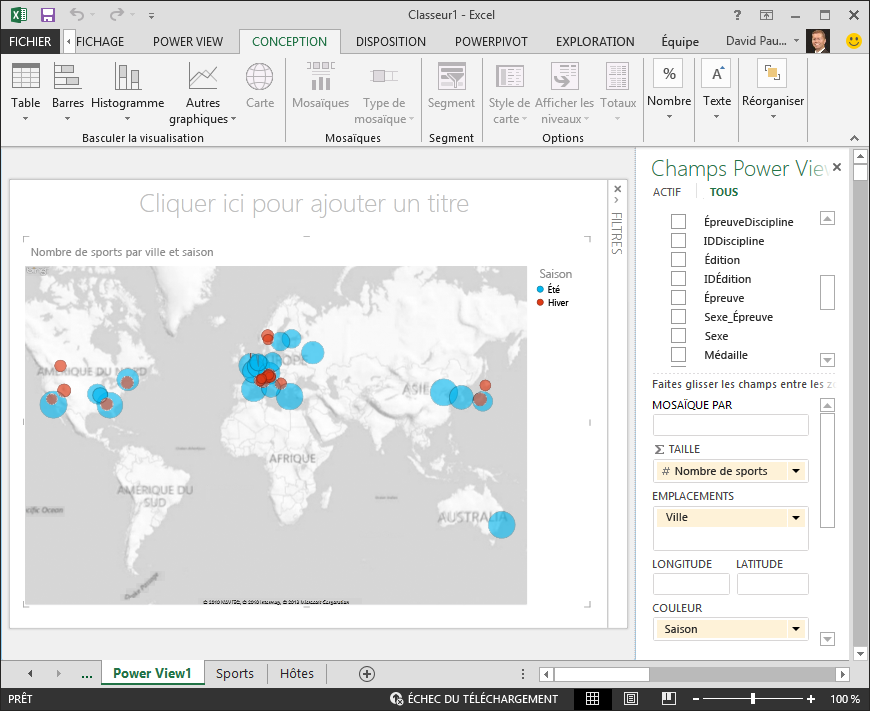The image size is (870, 711).
Task: Click the Hiver red legend color
Action: (540, 302)
